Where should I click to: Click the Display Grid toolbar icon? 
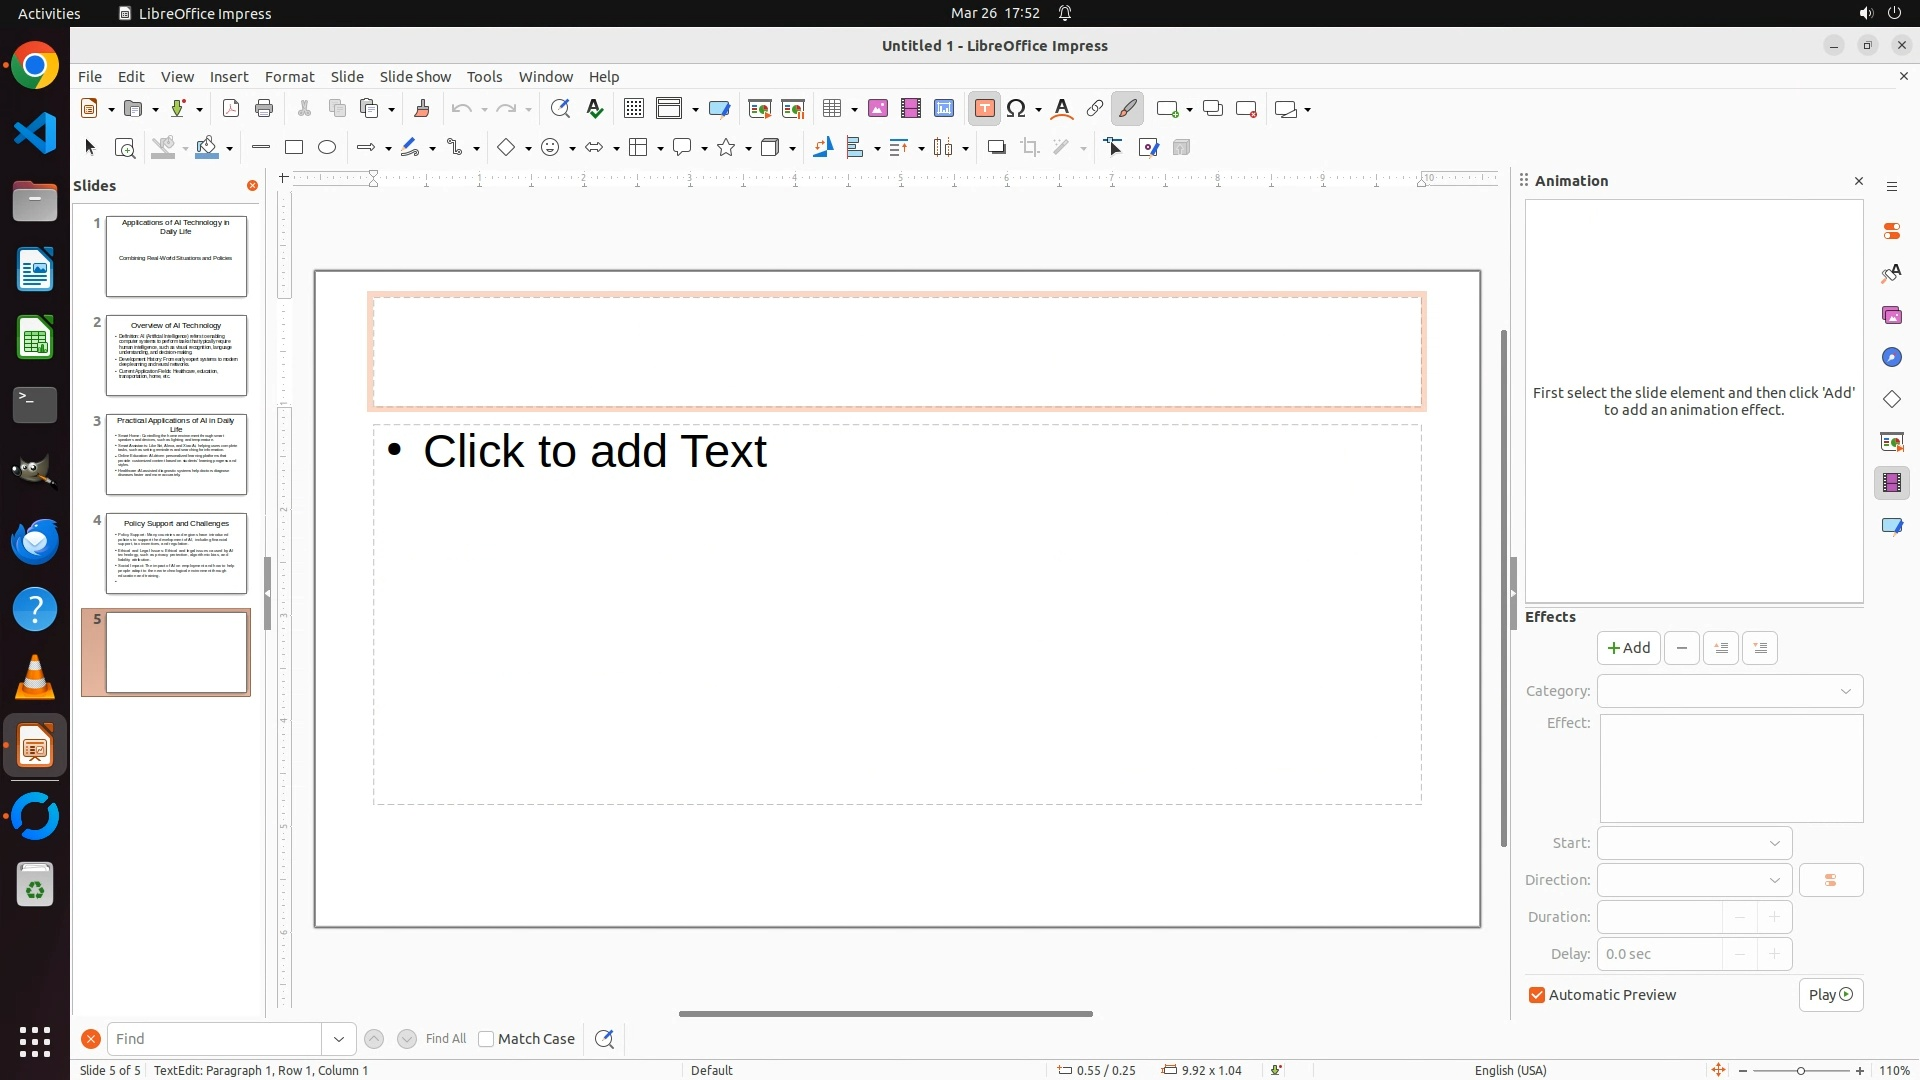pos(634,109)
